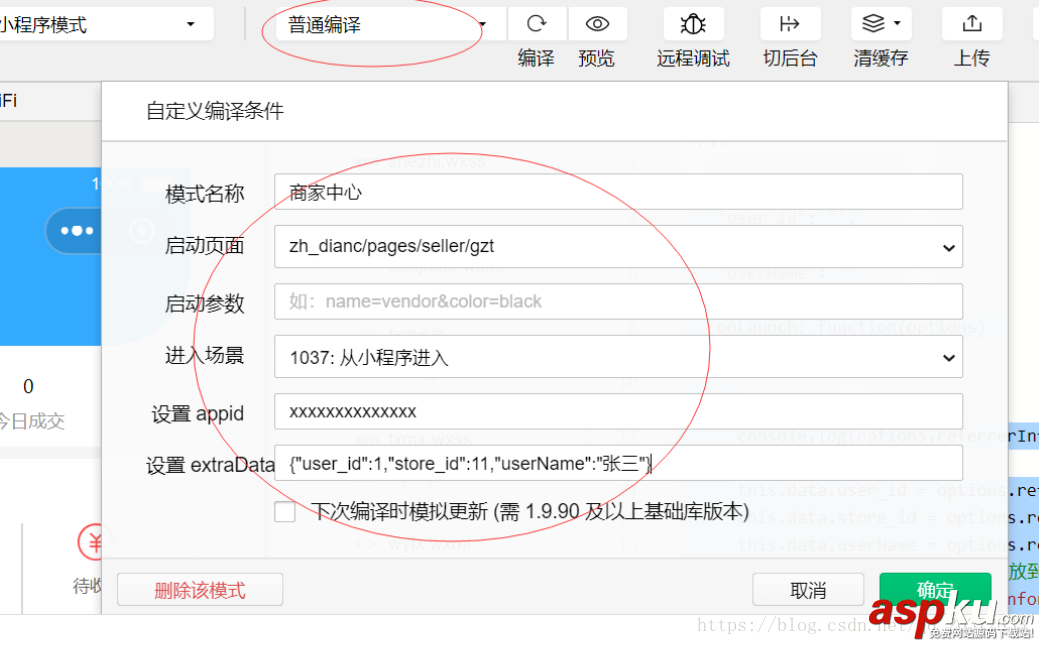1039x645 pixels.
Task: Select the 远程调试 (Remote Debug) icon
Action: click(x=692, y=23)
